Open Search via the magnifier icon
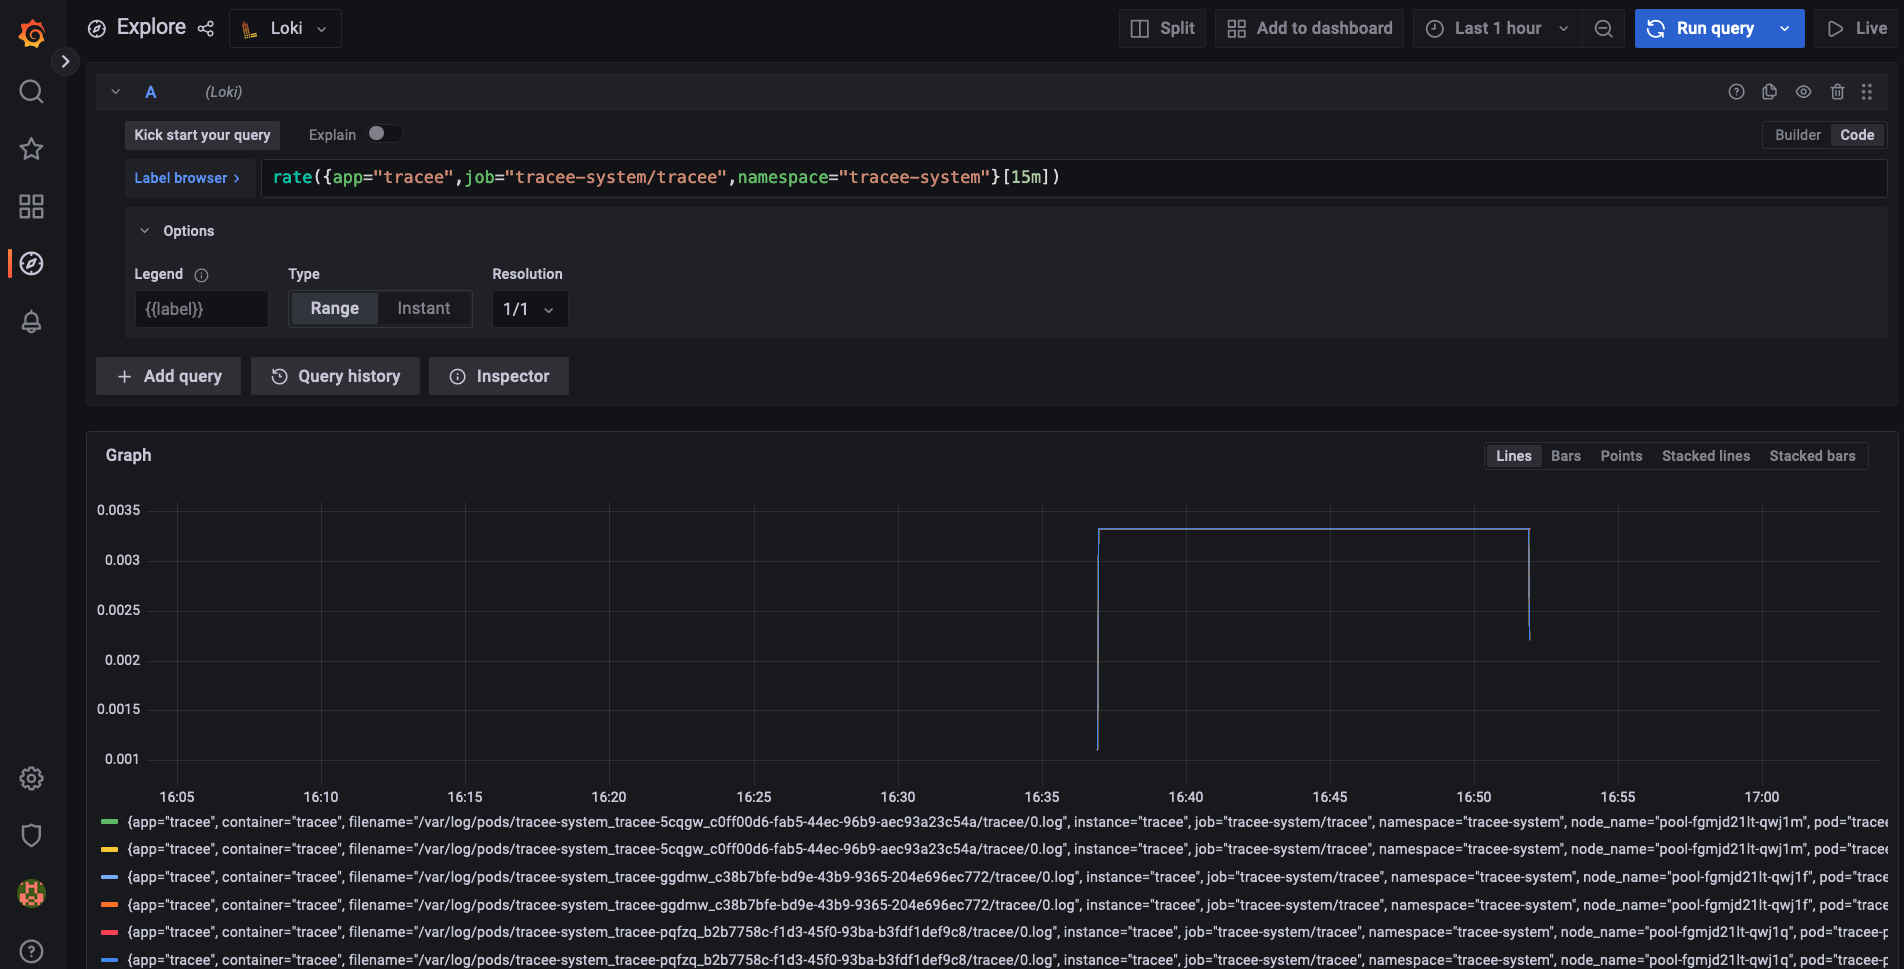This screenshot has width=1904, height=969. 30,91
